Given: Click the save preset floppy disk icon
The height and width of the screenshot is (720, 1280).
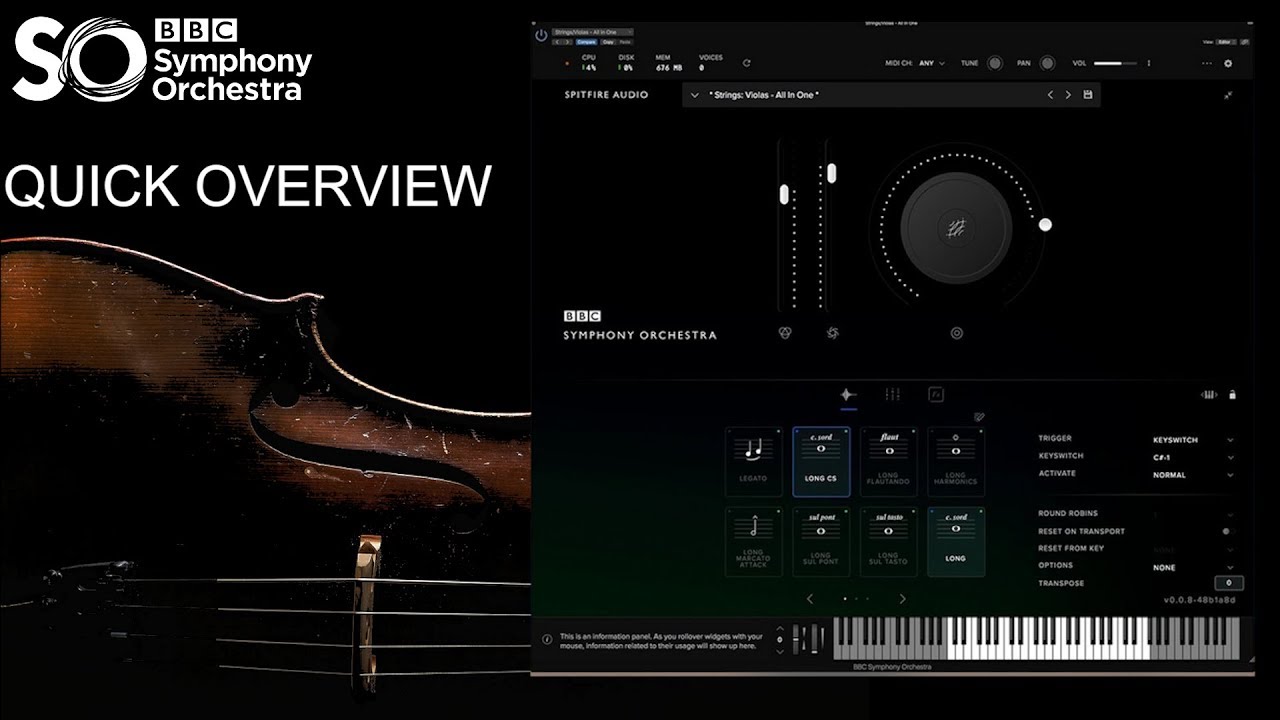Looking at the screenshot, I should click(x=1088, y=95).
